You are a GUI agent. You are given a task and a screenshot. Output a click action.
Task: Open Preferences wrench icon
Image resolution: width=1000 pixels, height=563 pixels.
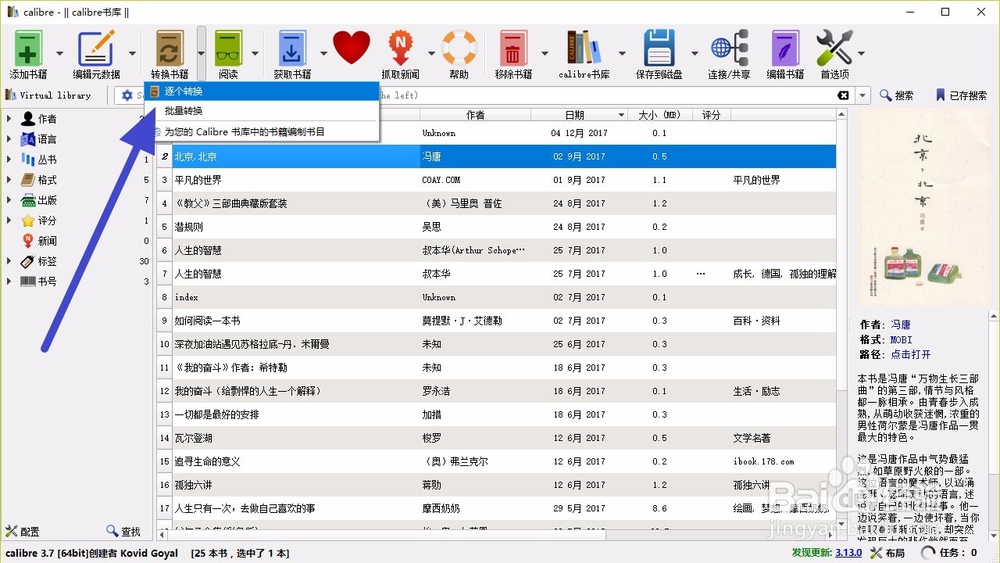coord(834,48)
